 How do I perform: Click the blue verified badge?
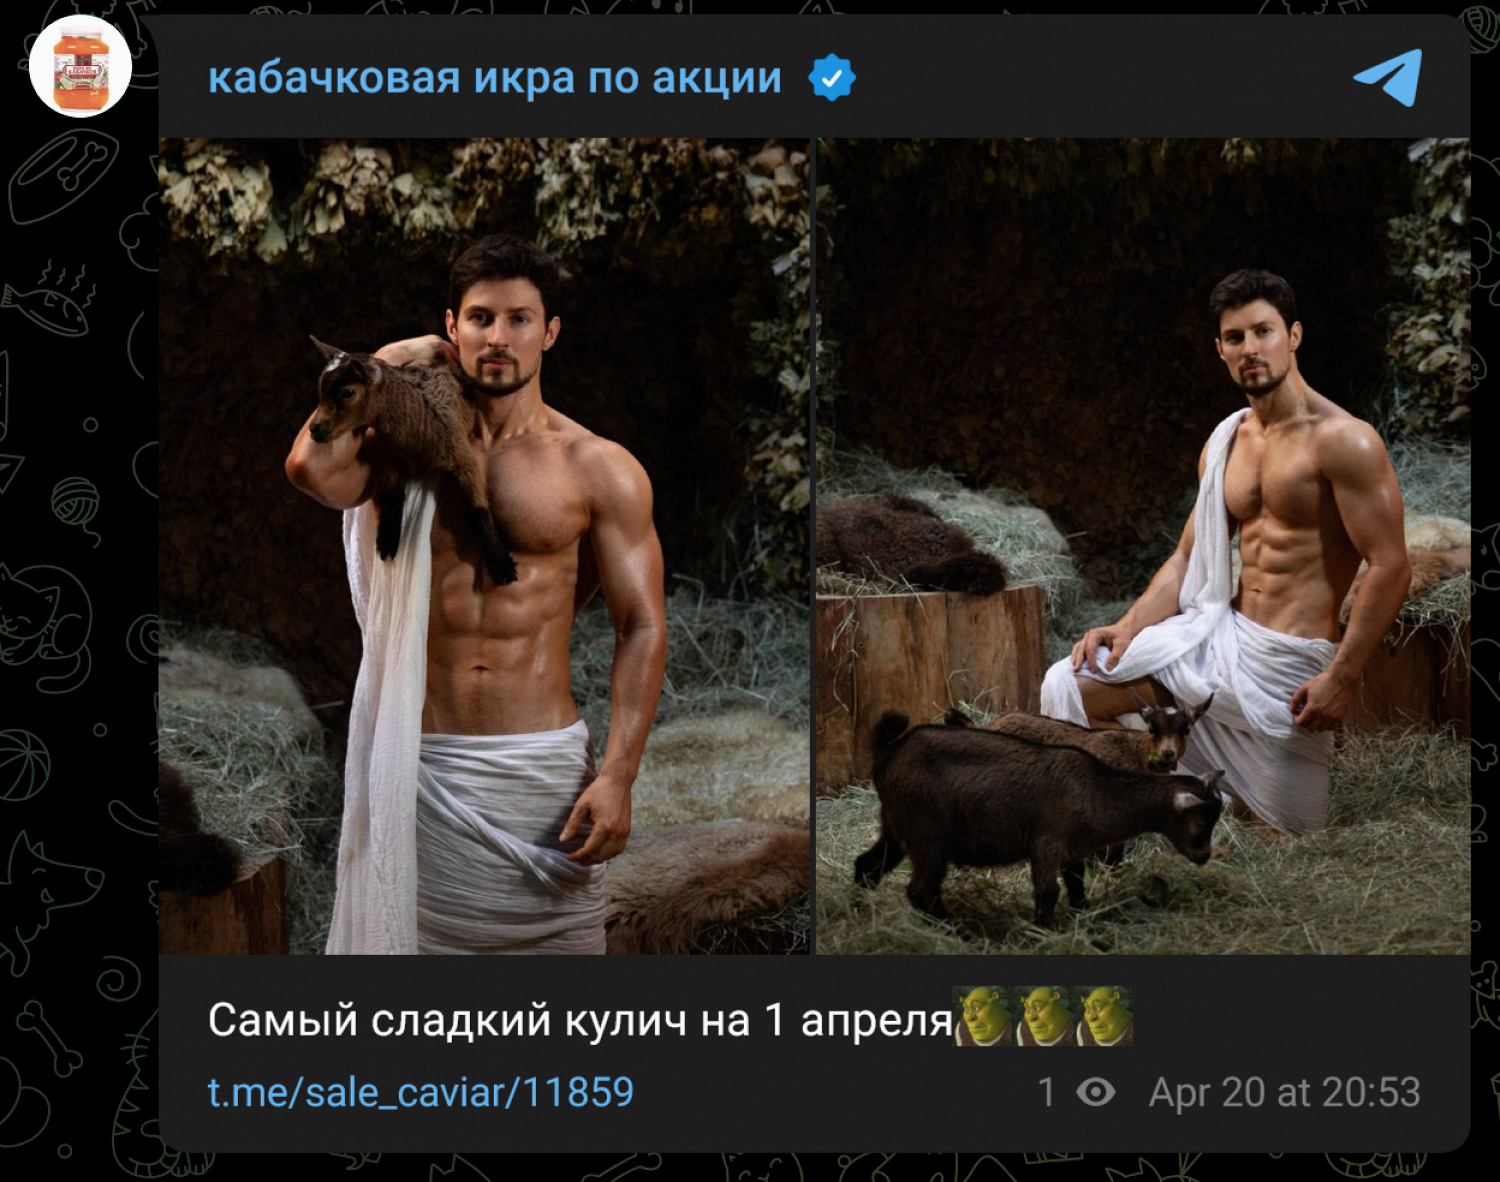[x=832, y=78]
